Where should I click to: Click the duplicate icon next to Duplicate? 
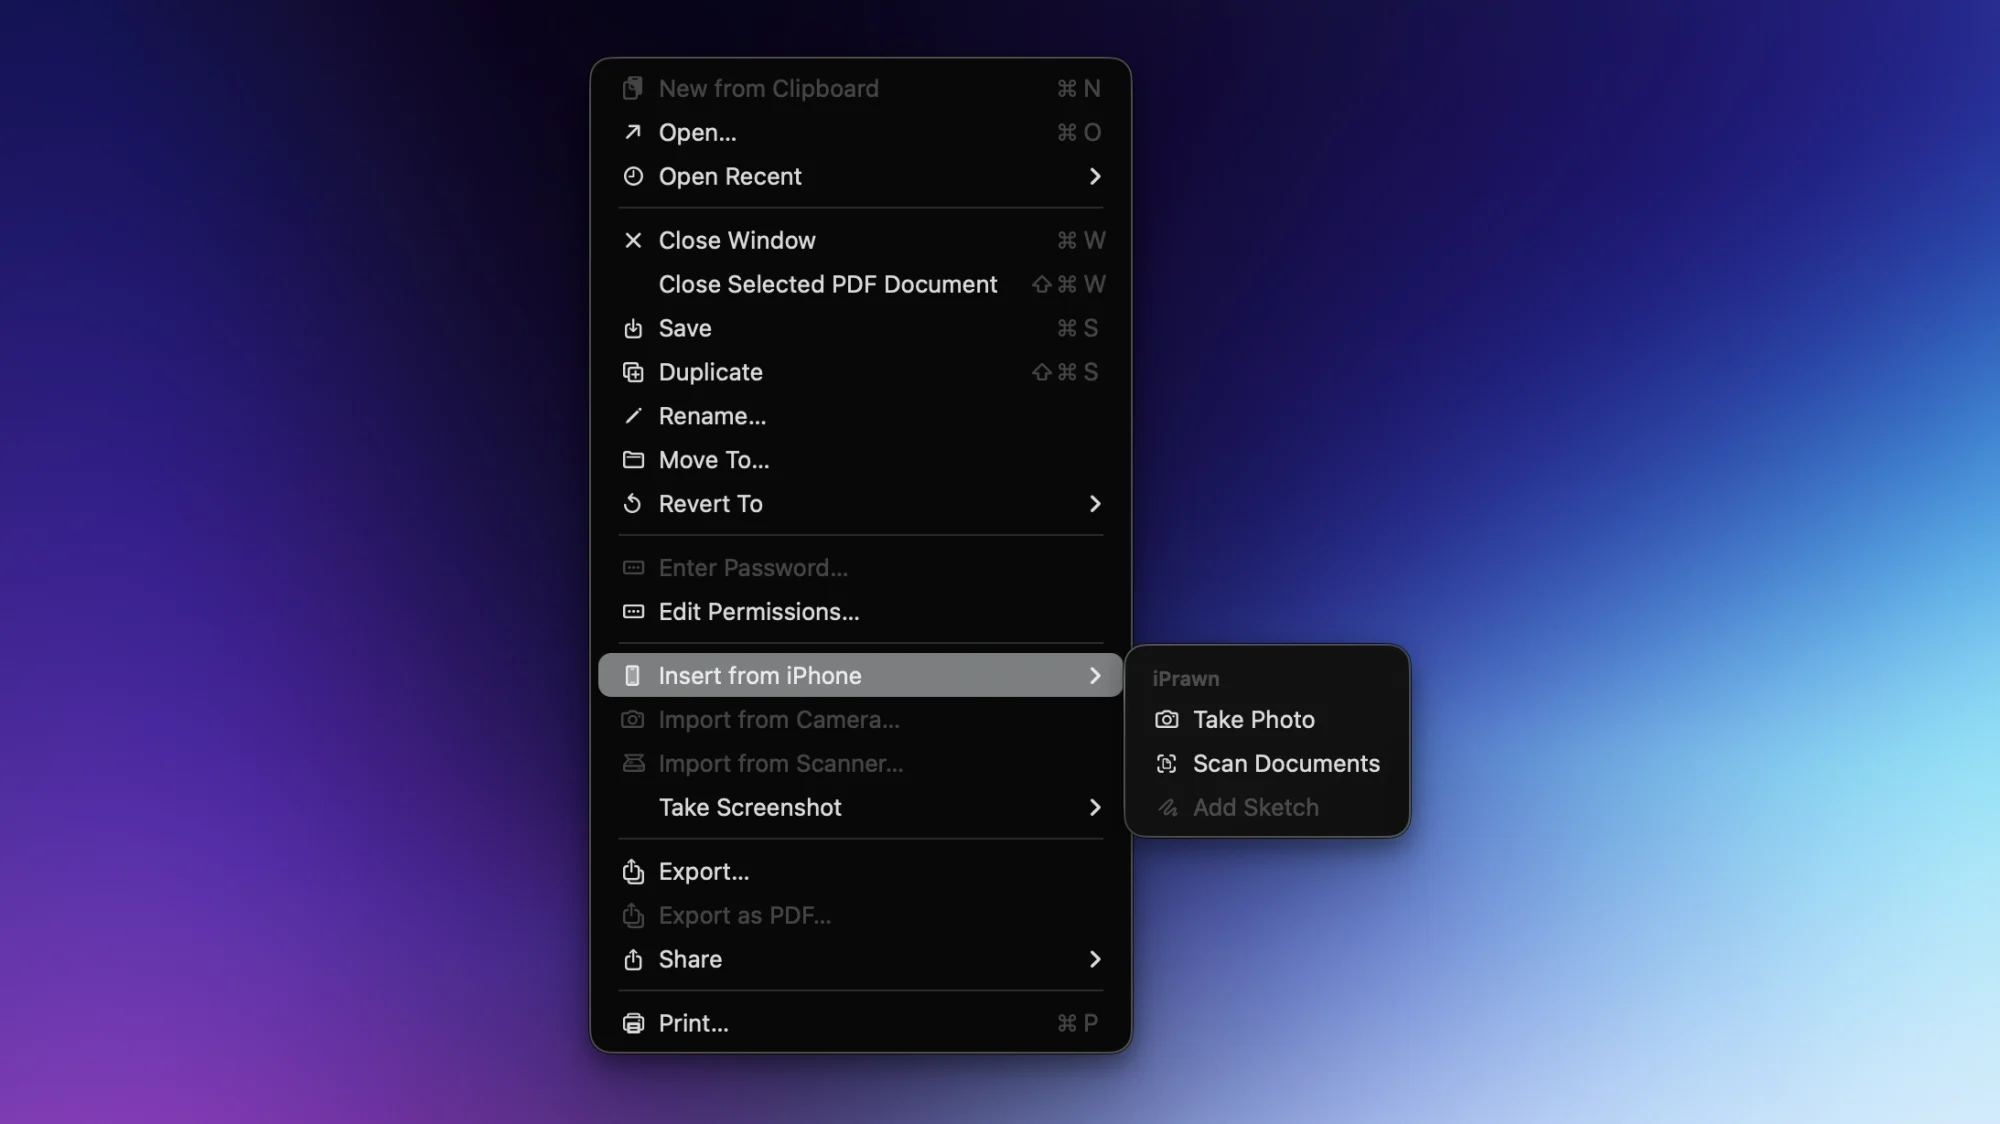click(x=633, y=372)
